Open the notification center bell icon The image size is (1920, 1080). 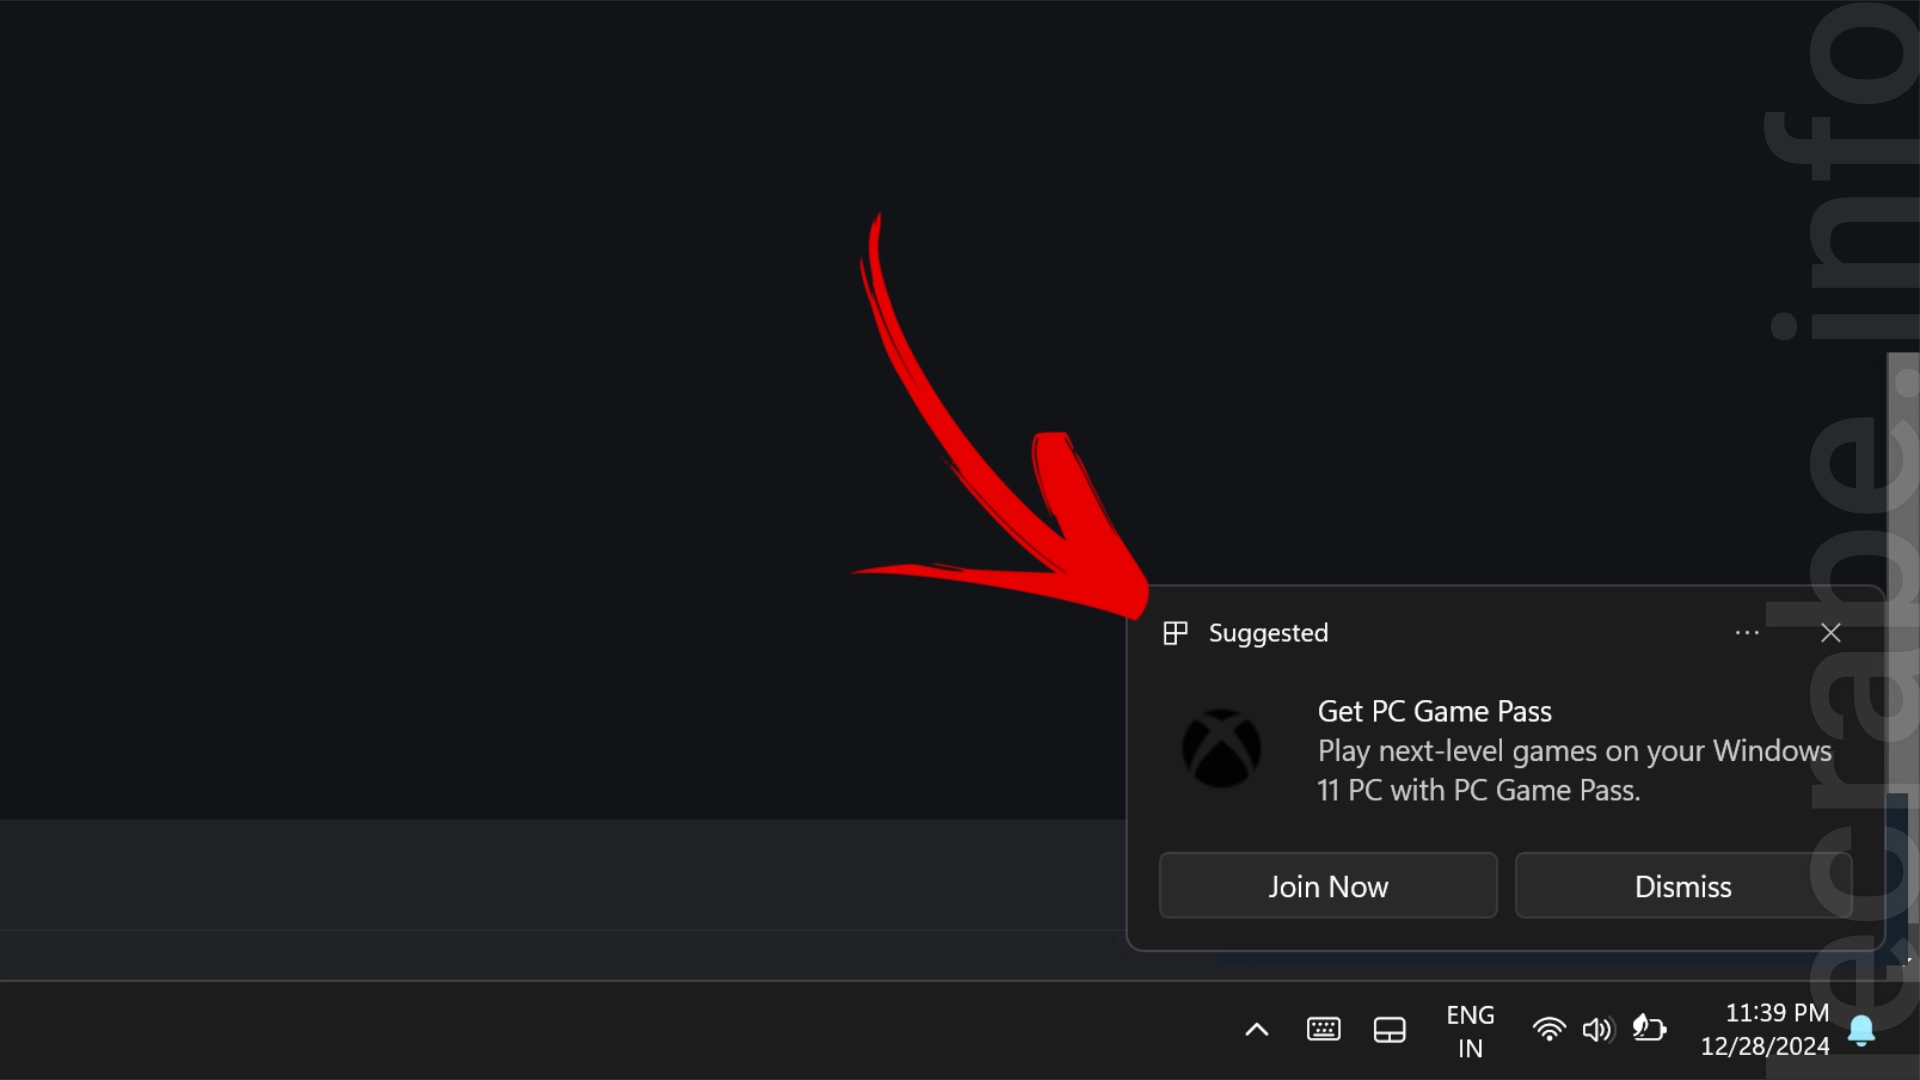(1861, 1030)
